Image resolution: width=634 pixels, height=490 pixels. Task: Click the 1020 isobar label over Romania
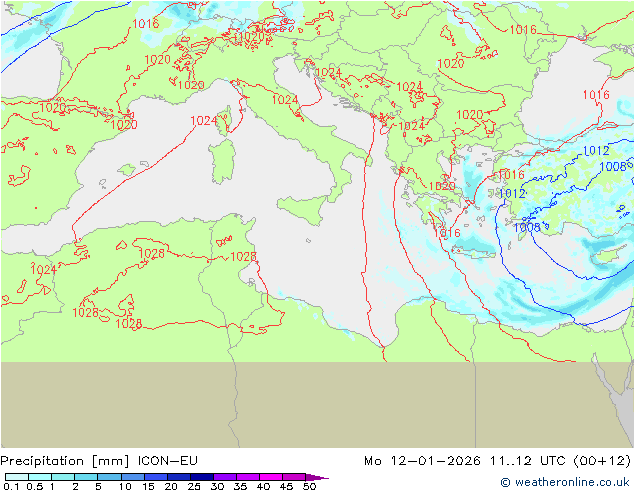[x=451, y=63]
